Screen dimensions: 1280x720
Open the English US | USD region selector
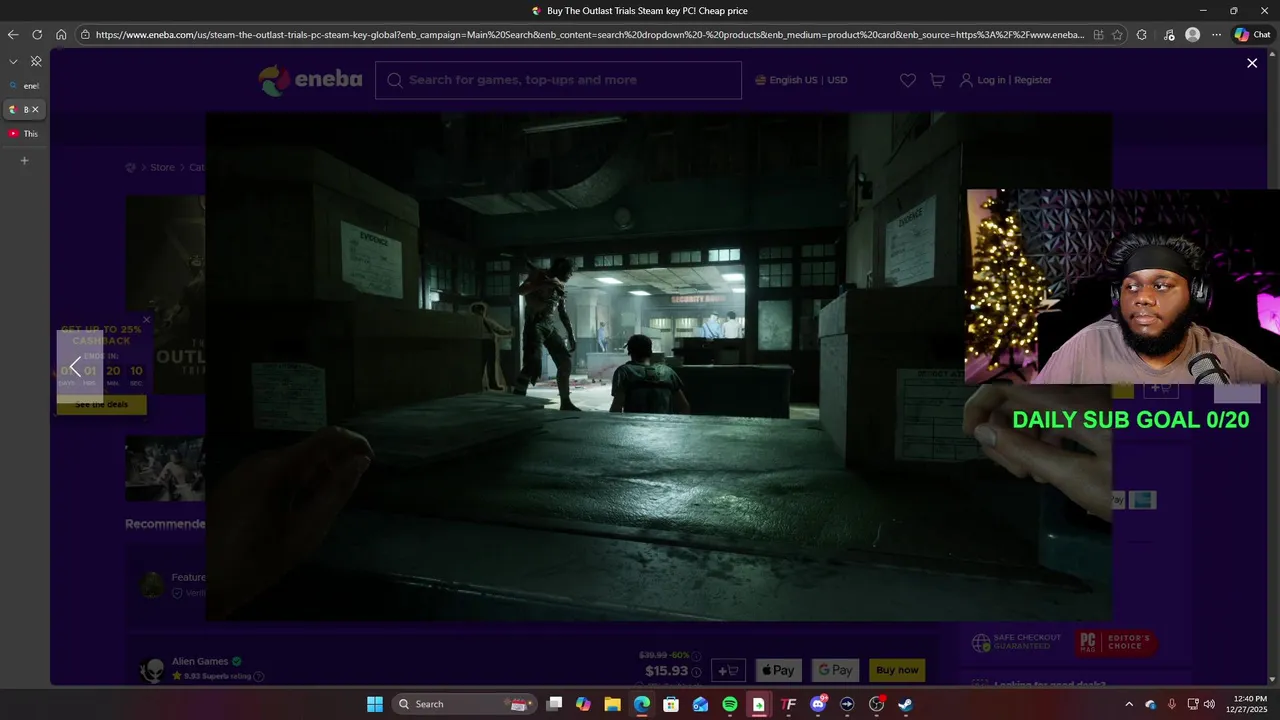pos(801,80)
